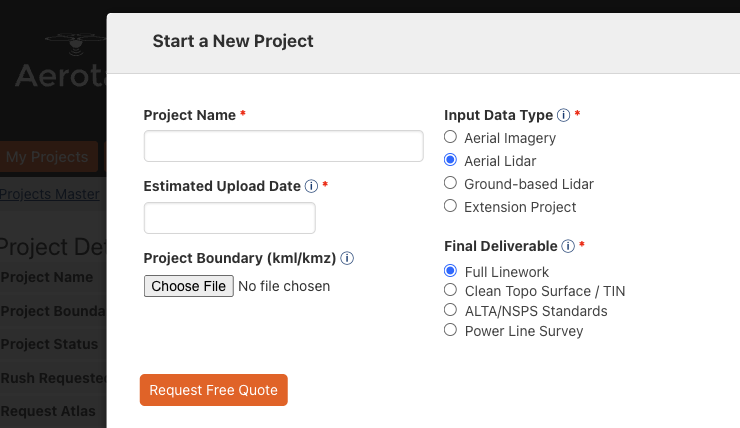This screenshot has width=740, height=428.
Task: Open the Estimated Upload Date field
Action: point(230,218)
